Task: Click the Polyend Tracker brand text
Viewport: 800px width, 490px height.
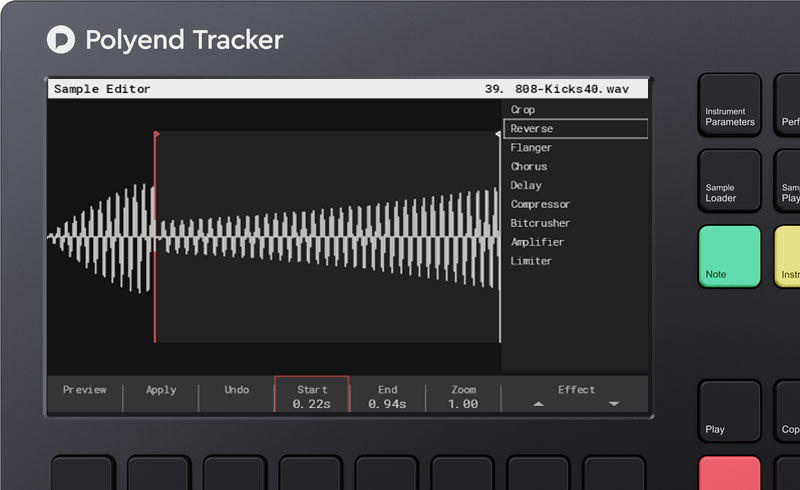Action: click(184, 40)
